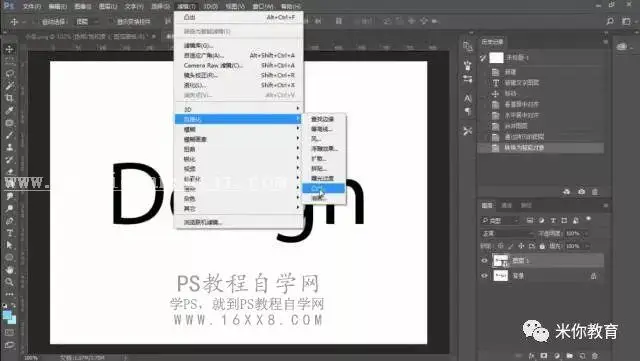
Task: Swap foreground and background colors arrow
Action: pyautogui.click(x=13, y=305)
